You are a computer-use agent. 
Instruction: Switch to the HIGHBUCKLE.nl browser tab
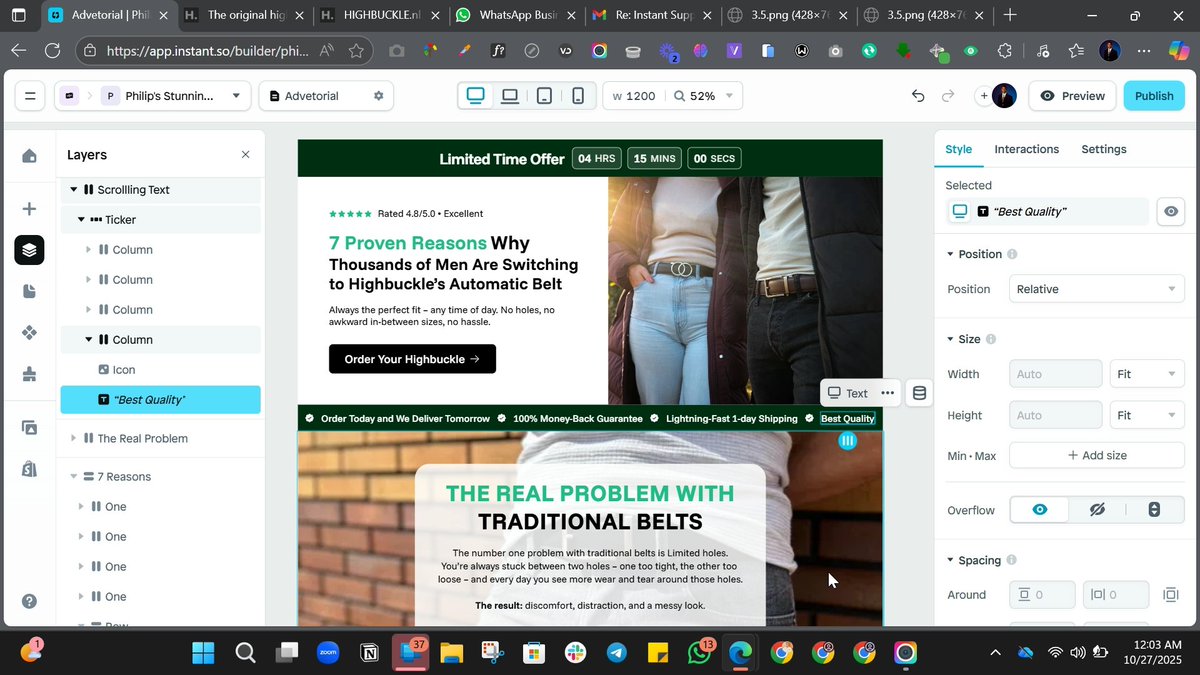click(379, 15)
